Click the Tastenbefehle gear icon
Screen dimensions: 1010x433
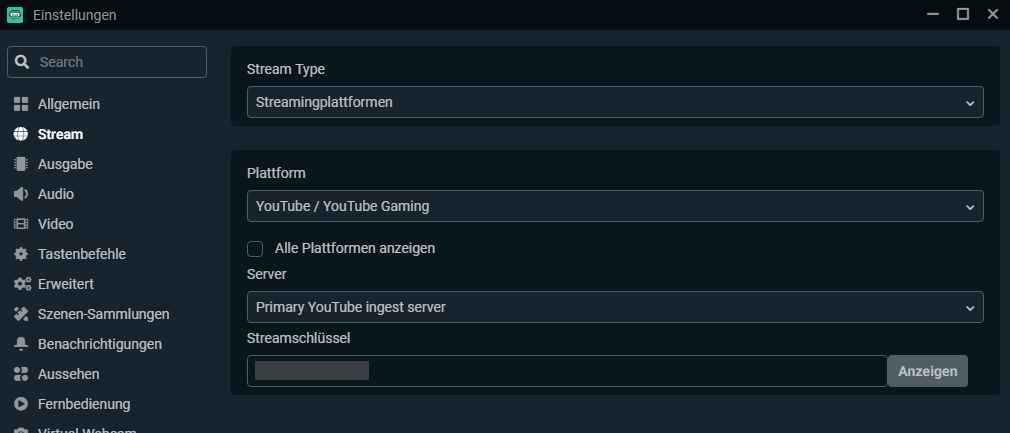21,254
